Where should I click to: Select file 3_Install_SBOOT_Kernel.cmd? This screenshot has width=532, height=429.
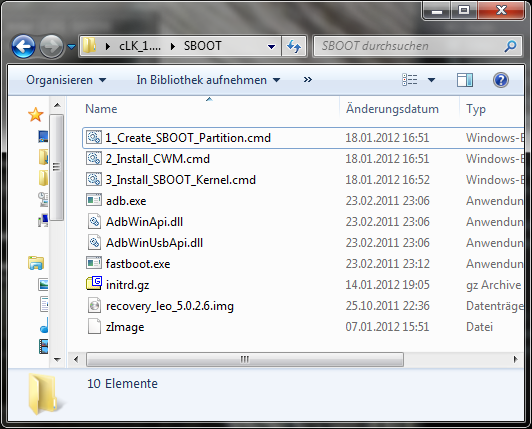(180, 180)
